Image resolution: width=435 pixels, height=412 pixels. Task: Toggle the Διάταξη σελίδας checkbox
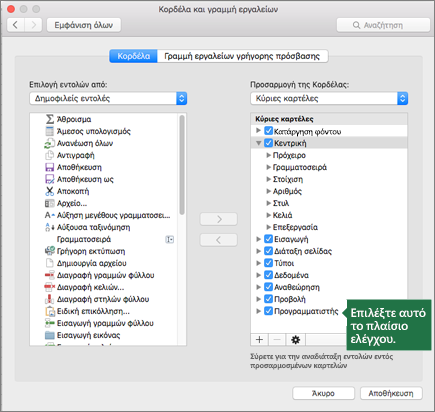tap(268, 251)
